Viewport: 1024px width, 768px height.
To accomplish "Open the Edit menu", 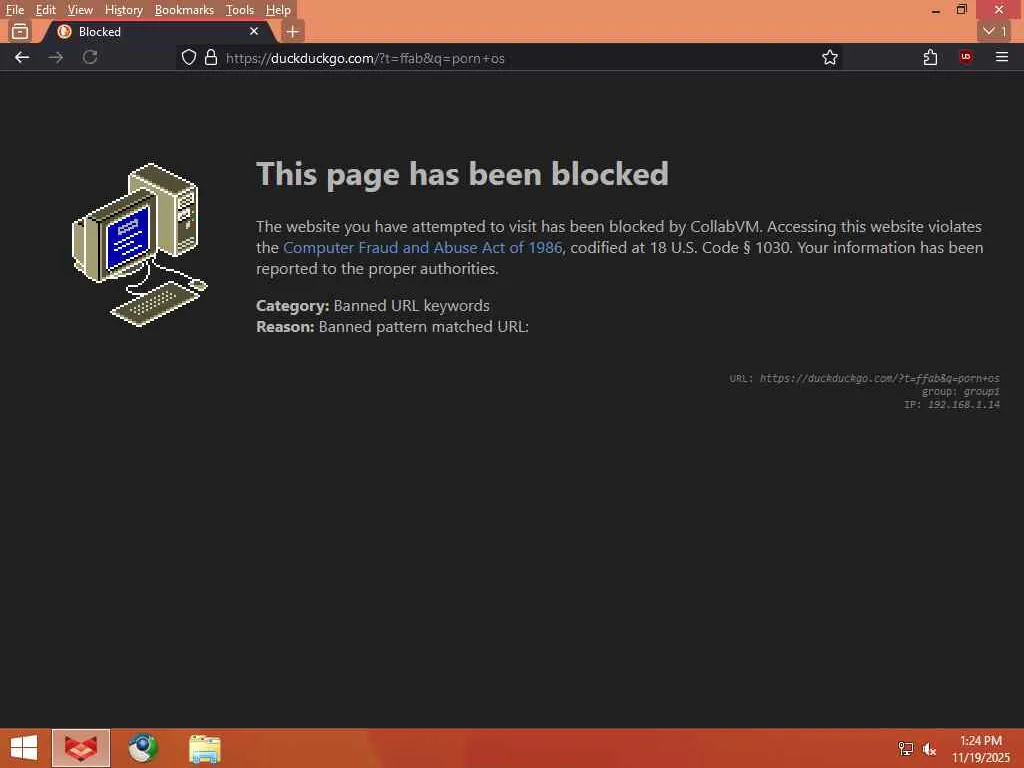I will click(45, 10).
